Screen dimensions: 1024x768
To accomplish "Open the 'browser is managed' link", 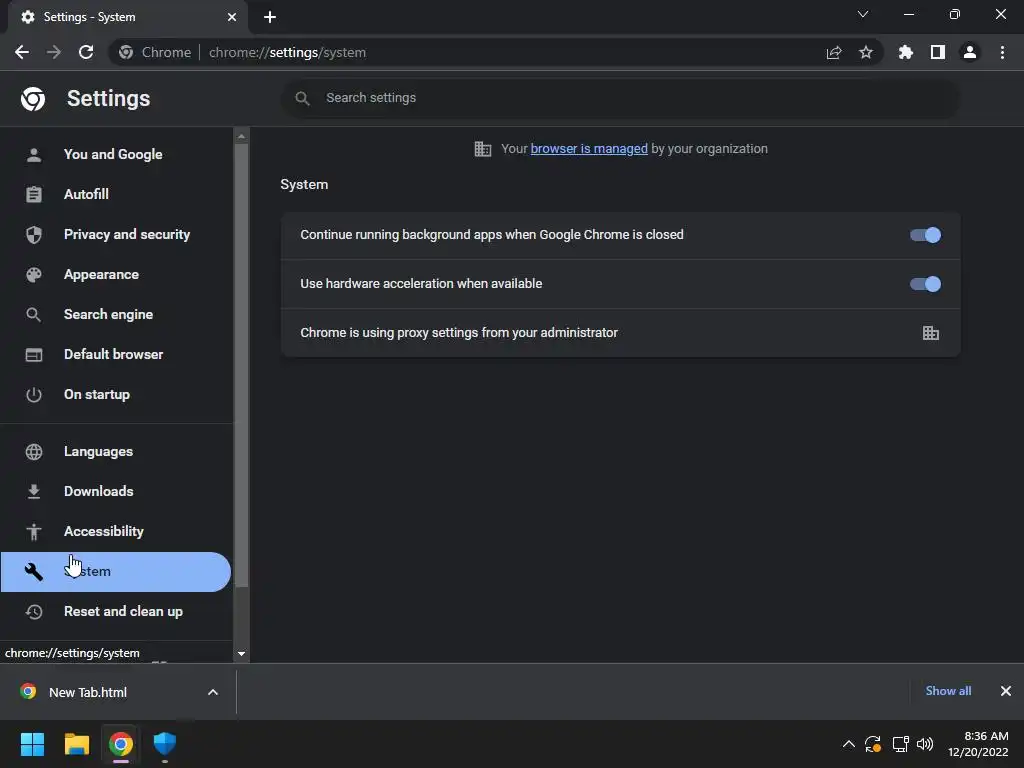I will click(x=589, y=149).
